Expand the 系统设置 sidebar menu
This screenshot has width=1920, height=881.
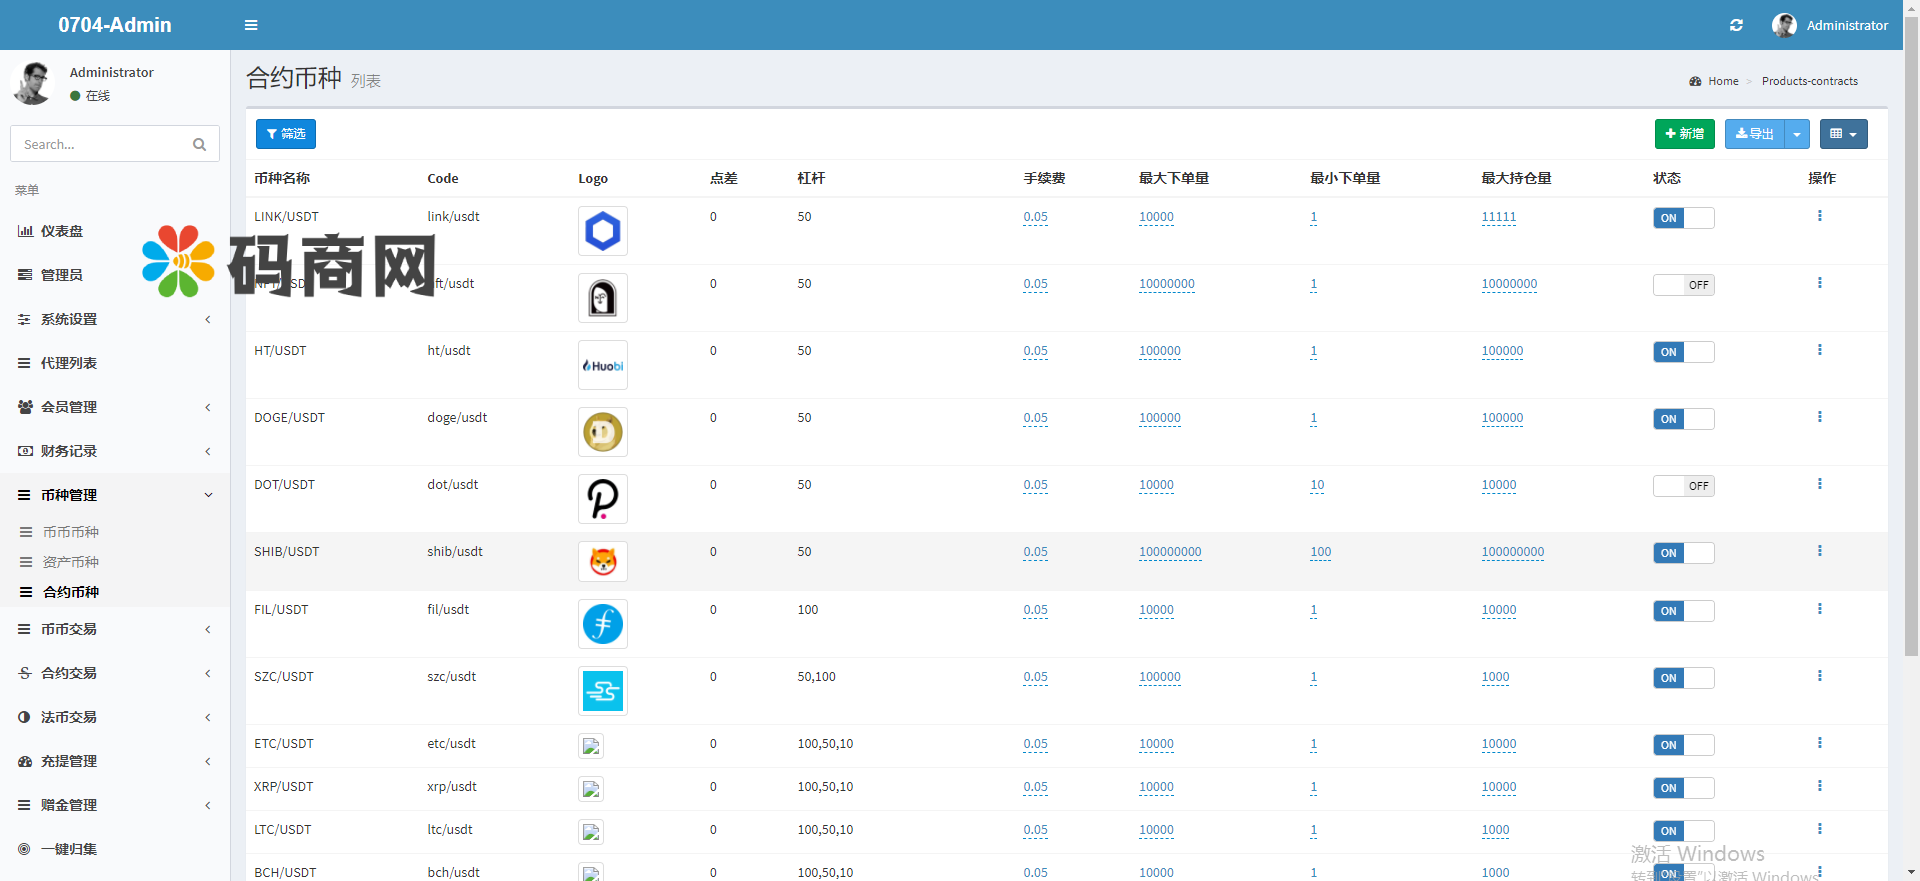pos(115,319)
